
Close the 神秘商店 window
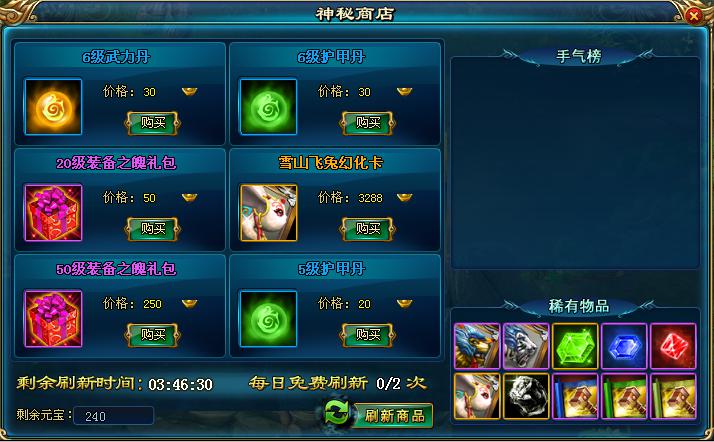coord(694,16)
